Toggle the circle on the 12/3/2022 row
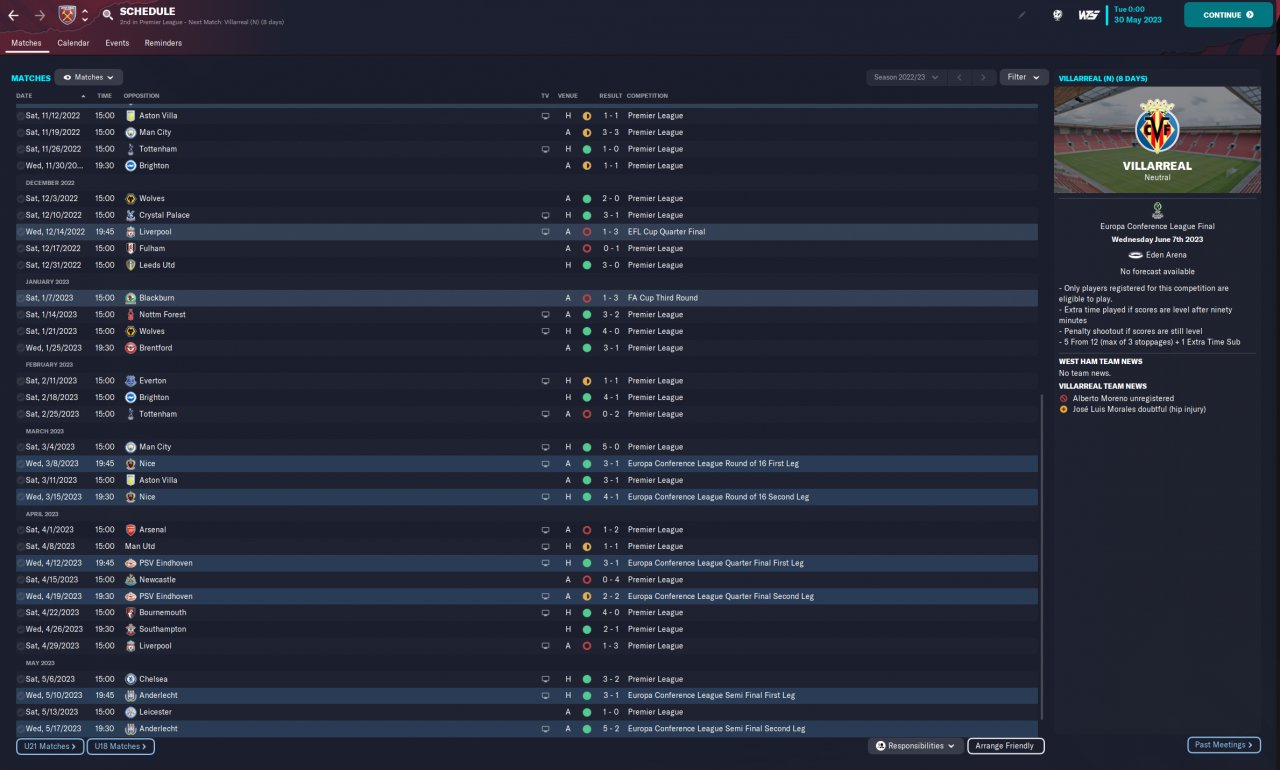Image resolution: width=1280 pixels, height=770 pixels. pos(20,199)
